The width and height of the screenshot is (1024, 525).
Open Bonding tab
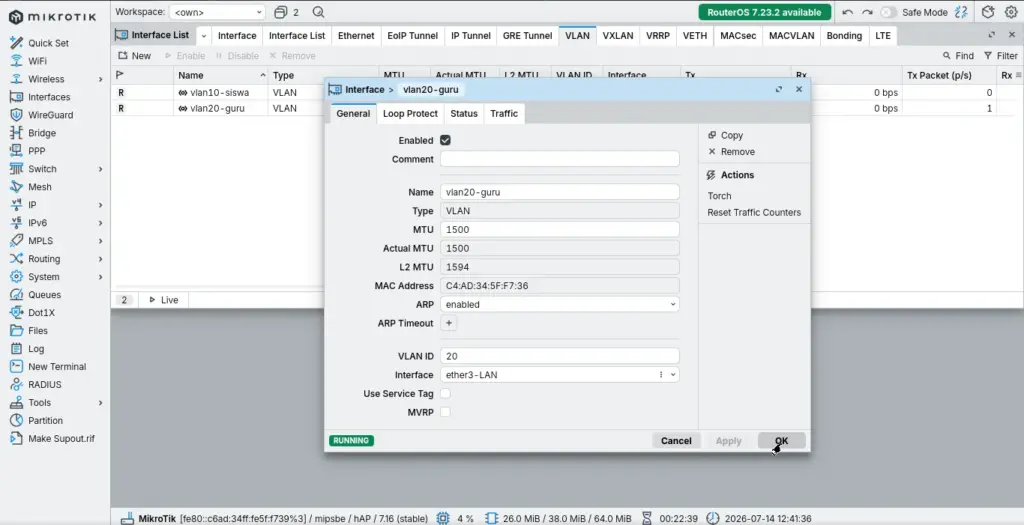pos(844,36)
